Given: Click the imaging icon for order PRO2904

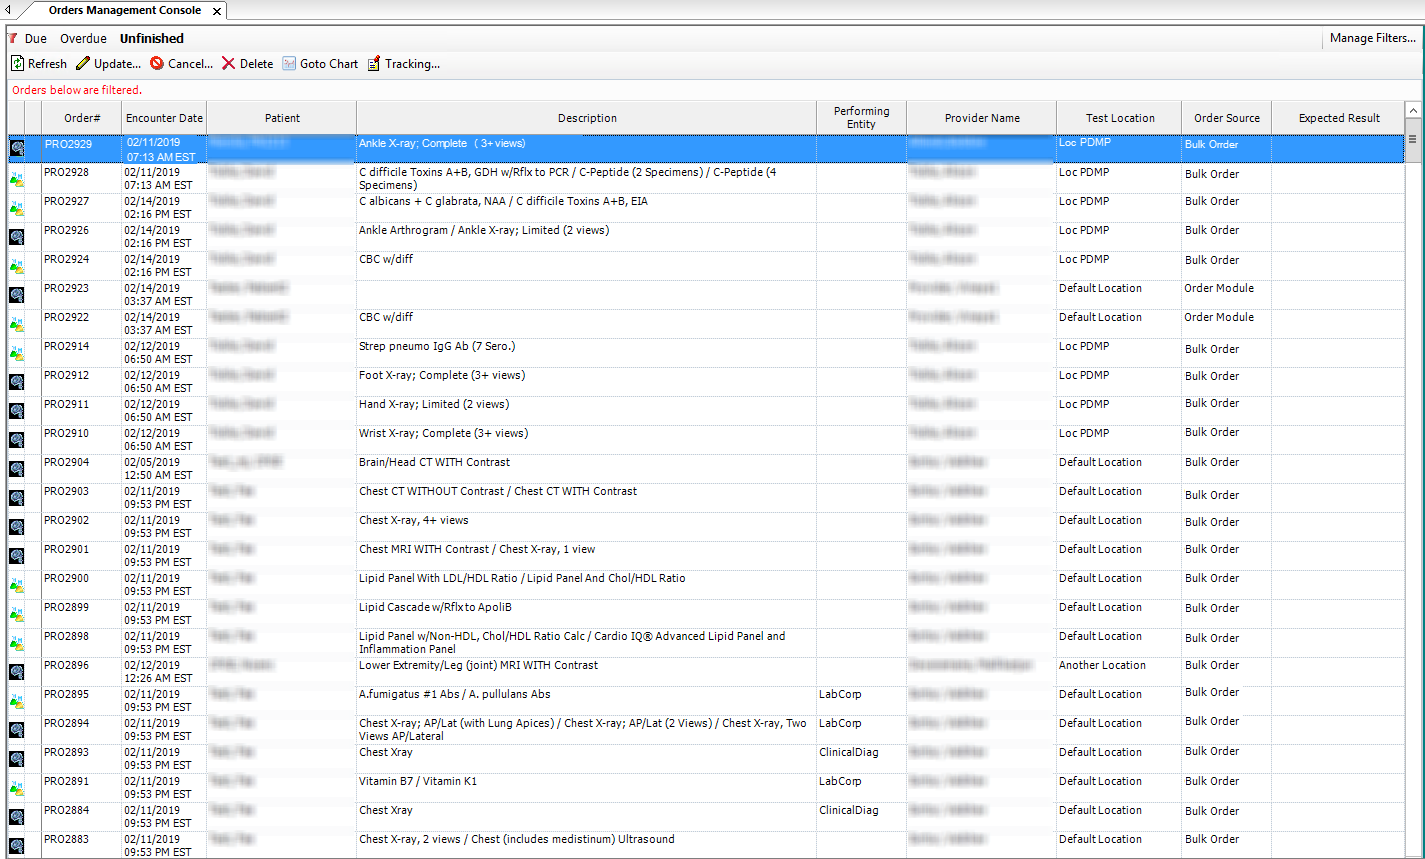Looking at the screenshot, I should point(17,469).
